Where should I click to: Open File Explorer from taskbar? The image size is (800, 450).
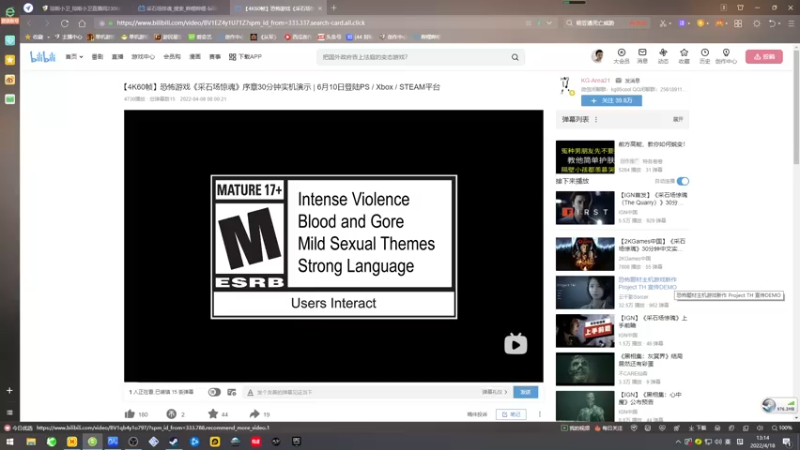[31, 441]
